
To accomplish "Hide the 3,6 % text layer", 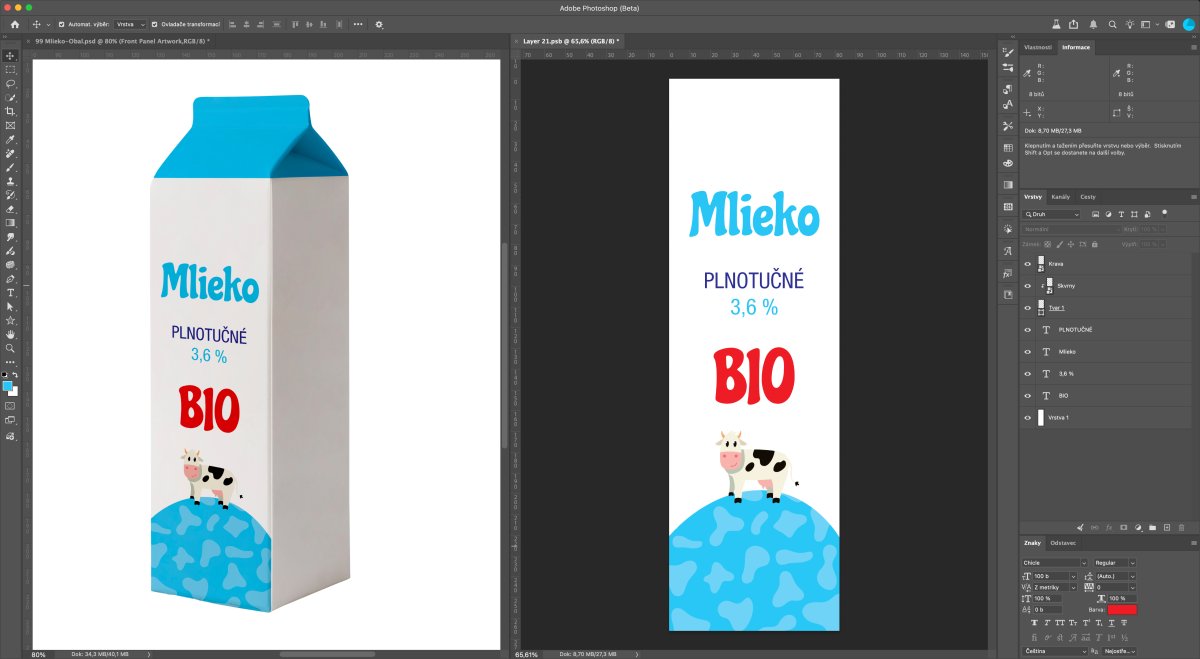I will pyautogui.click(x=1027, y=374).
